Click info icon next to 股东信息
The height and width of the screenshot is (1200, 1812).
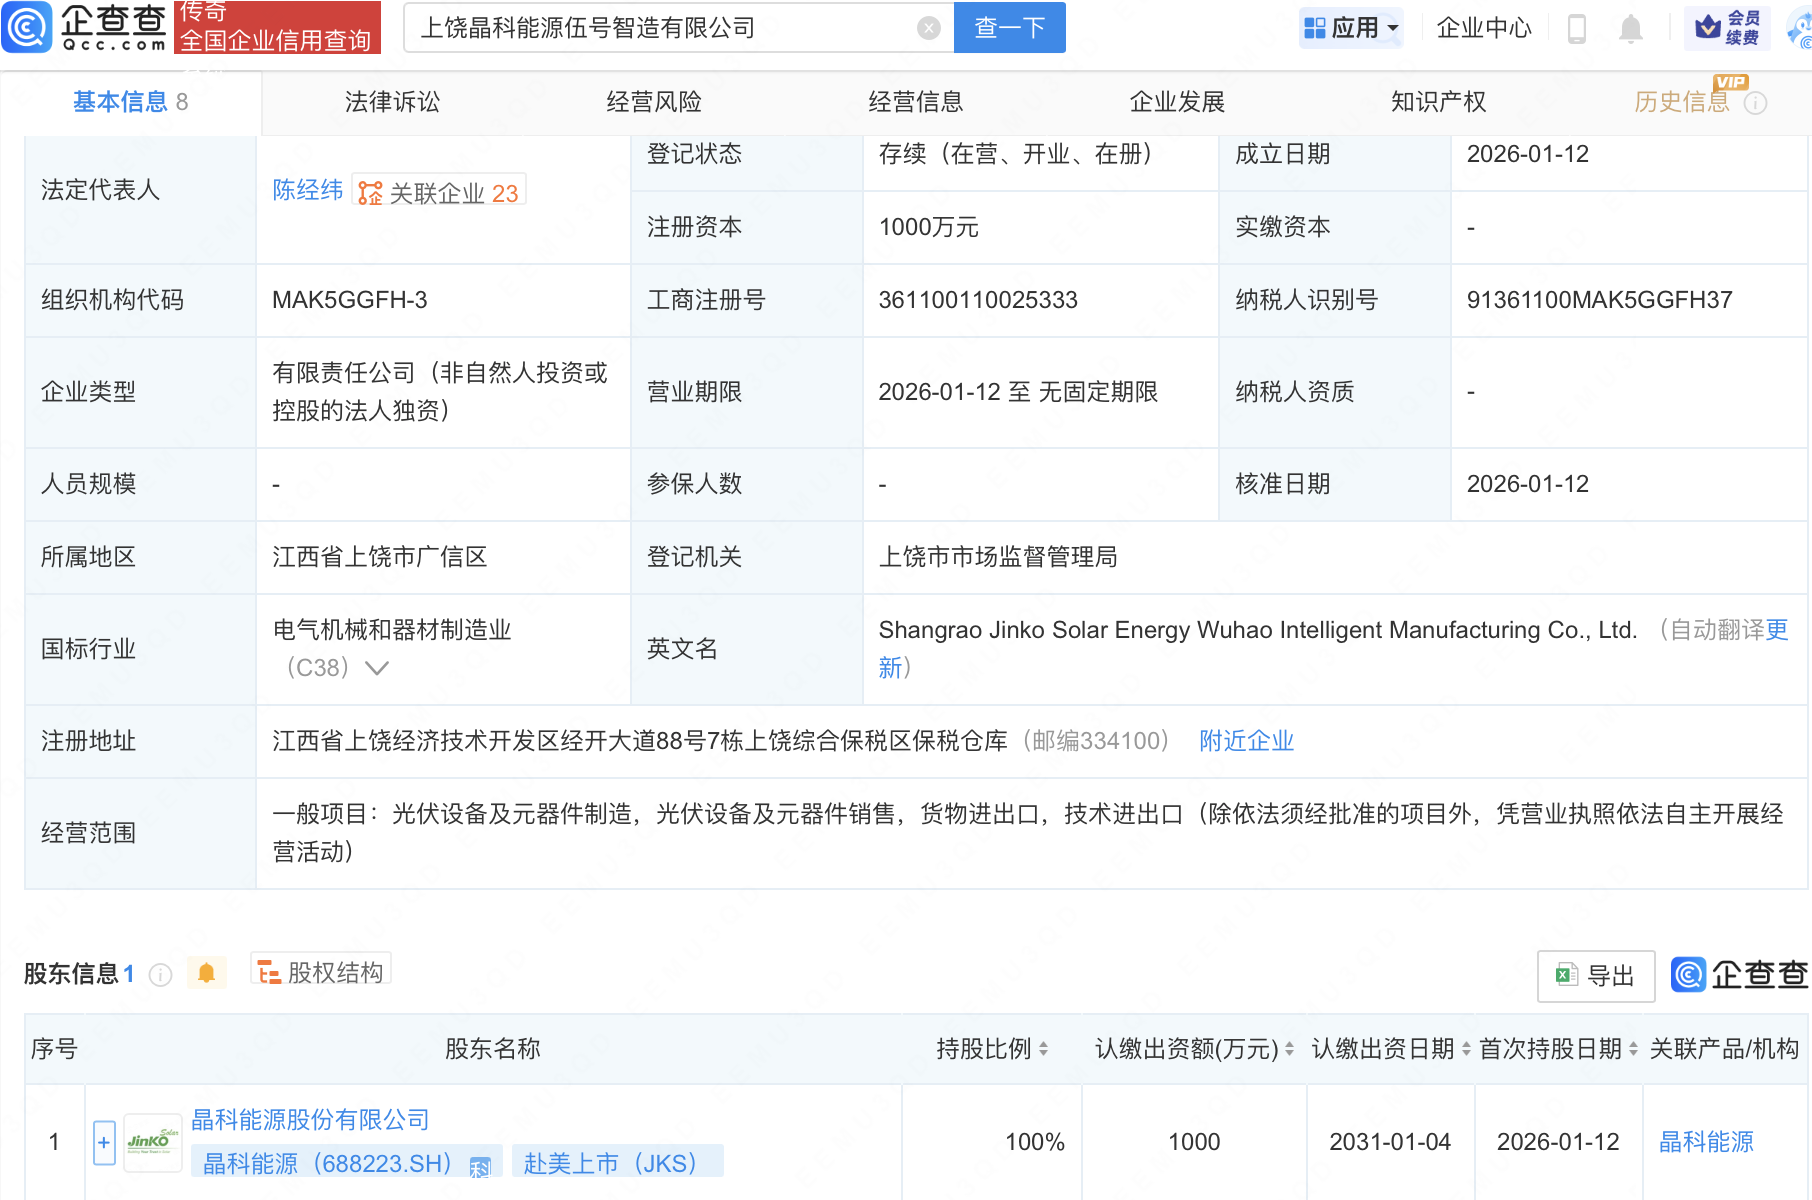[160, 974]
